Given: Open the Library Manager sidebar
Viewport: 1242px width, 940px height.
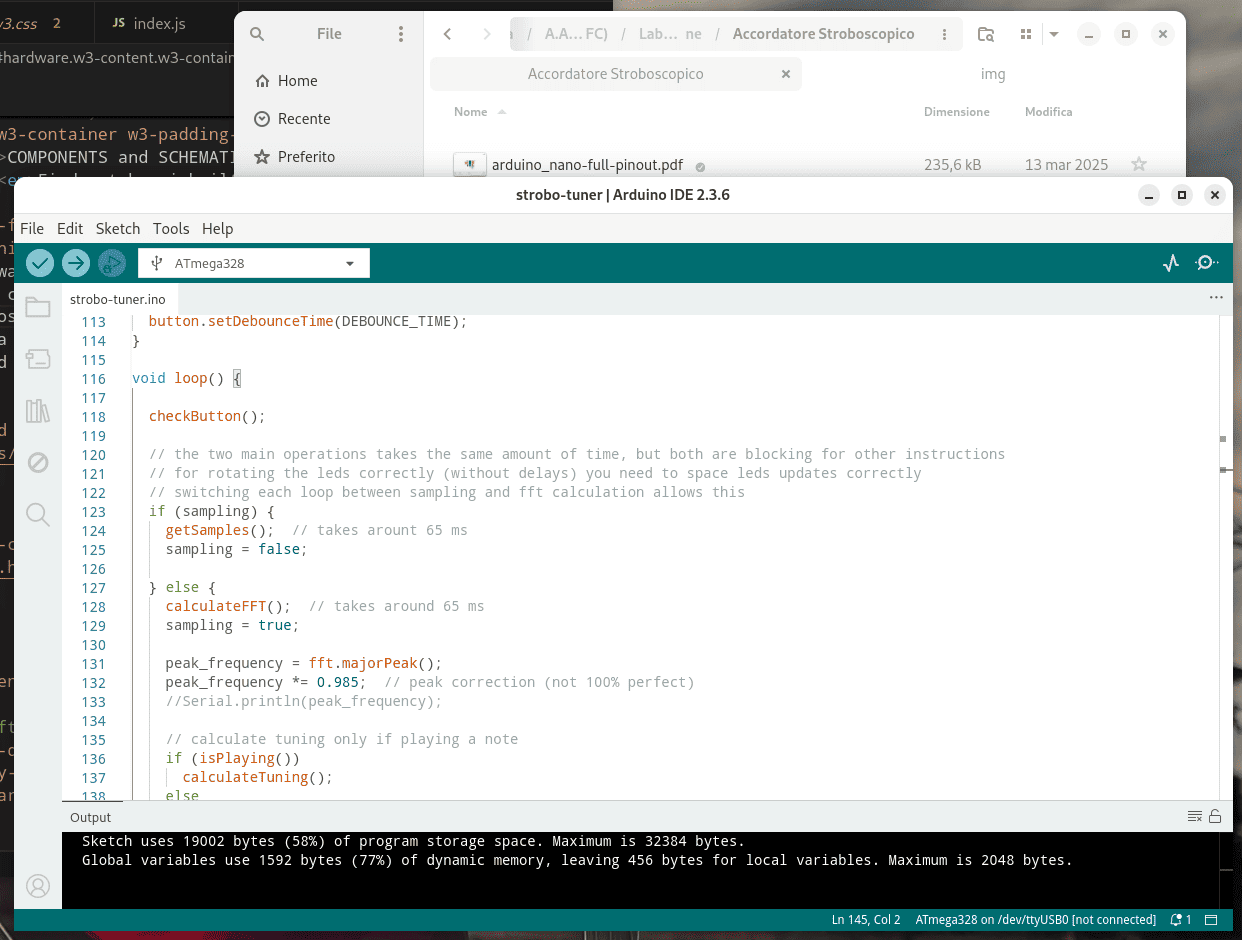Looking at the screenshot, I should (x=38, y=411).
